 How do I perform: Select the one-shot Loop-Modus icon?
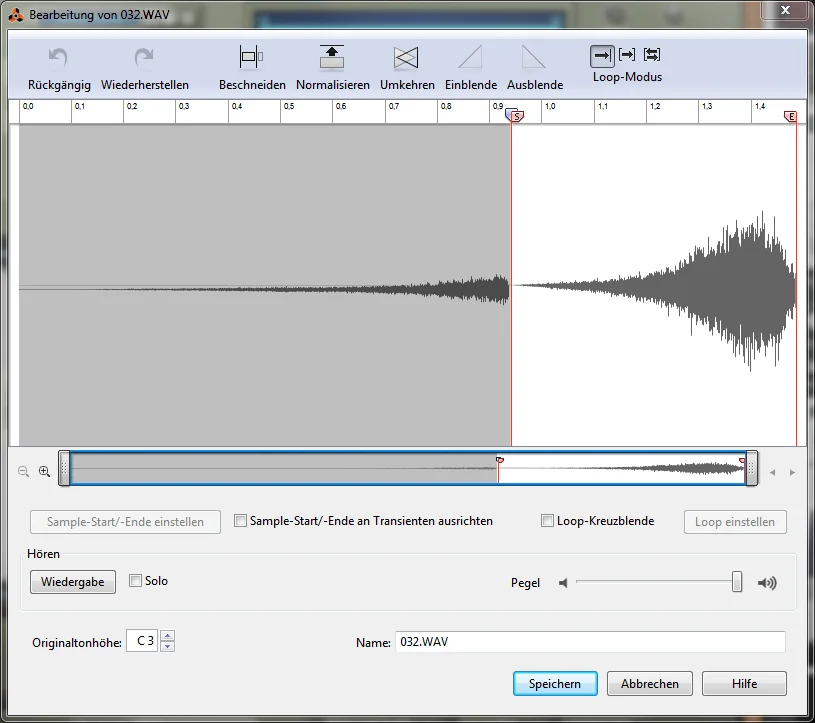pyautogui.click(x=602, y=56)
